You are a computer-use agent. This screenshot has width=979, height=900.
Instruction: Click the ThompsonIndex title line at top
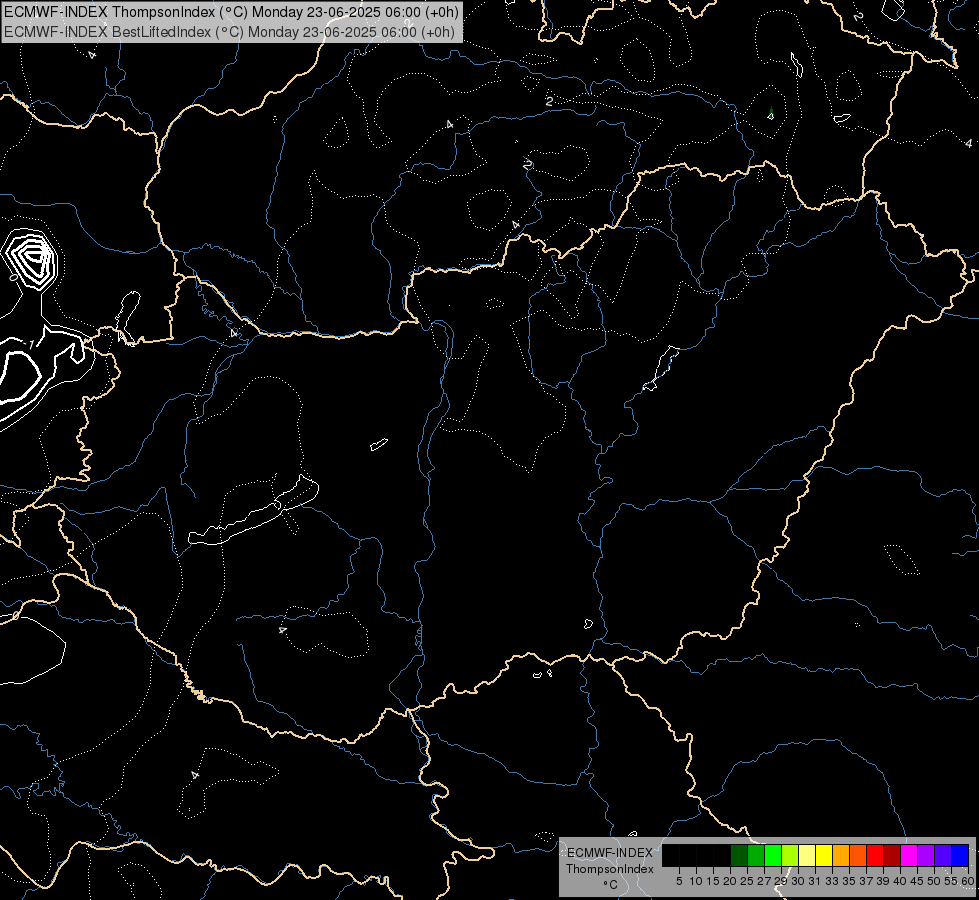[231, 12]
